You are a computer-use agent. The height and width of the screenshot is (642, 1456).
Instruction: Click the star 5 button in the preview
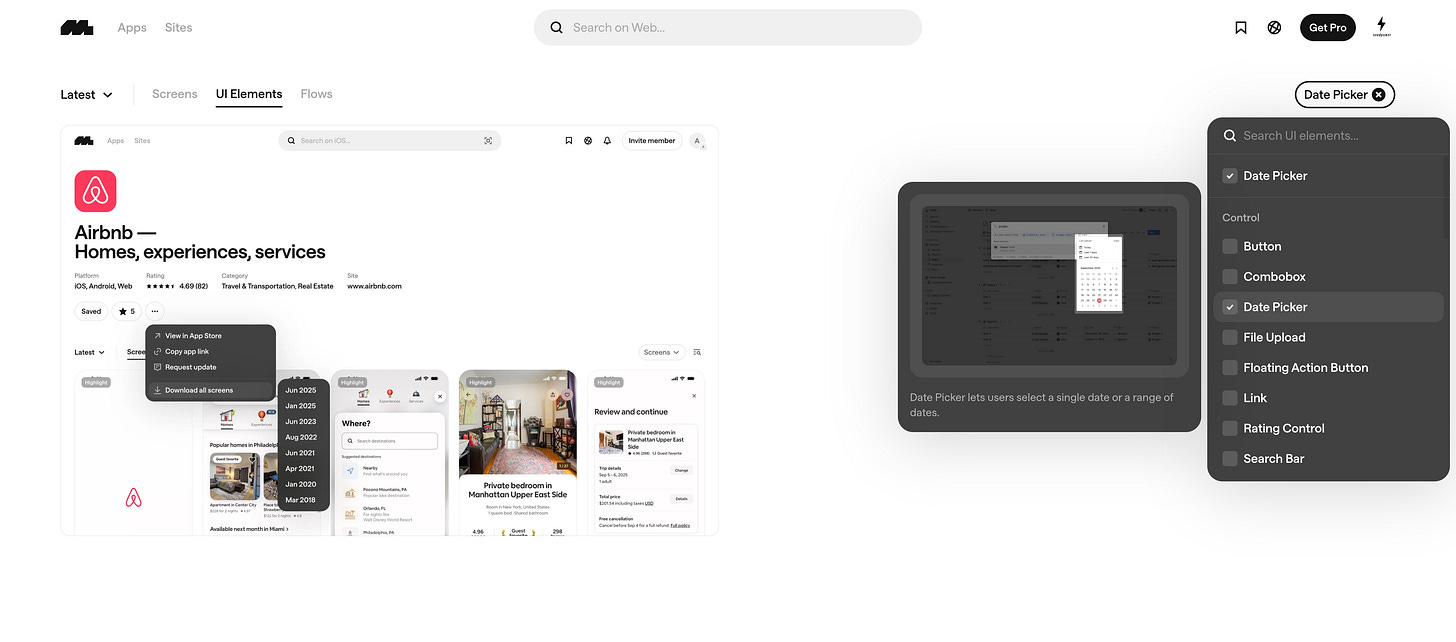[x=127, y=311]
